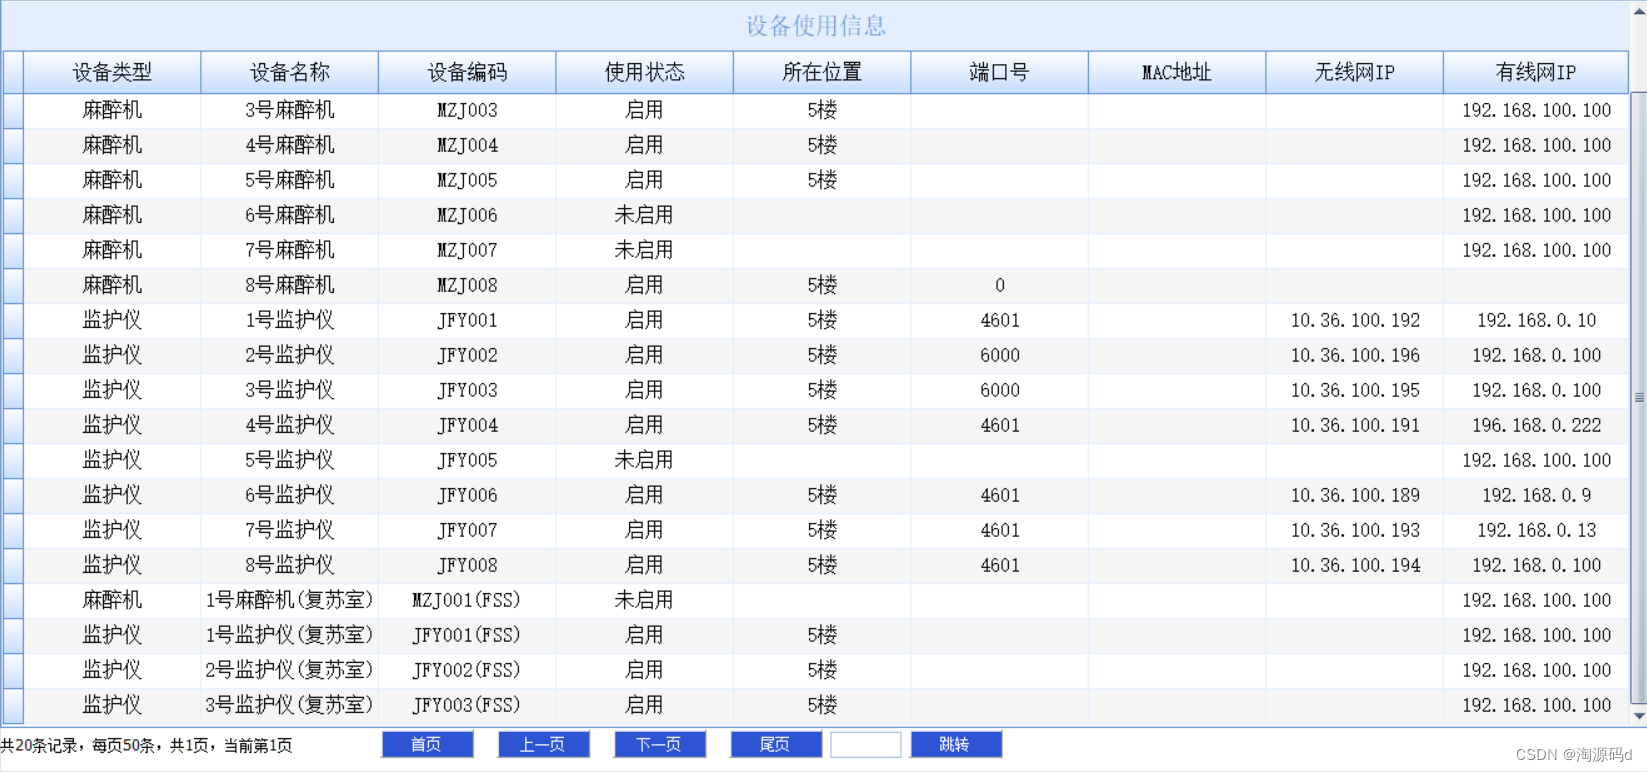This screenshot has width=1647, height=772.
Task: Click 未启用 status in JFY005 row
Action: point(645,460)
